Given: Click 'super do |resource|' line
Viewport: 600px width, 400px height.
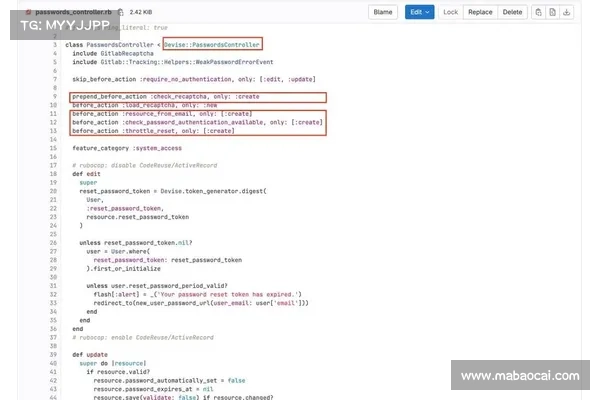Looking at the screenshot, I should click(113, 363).
